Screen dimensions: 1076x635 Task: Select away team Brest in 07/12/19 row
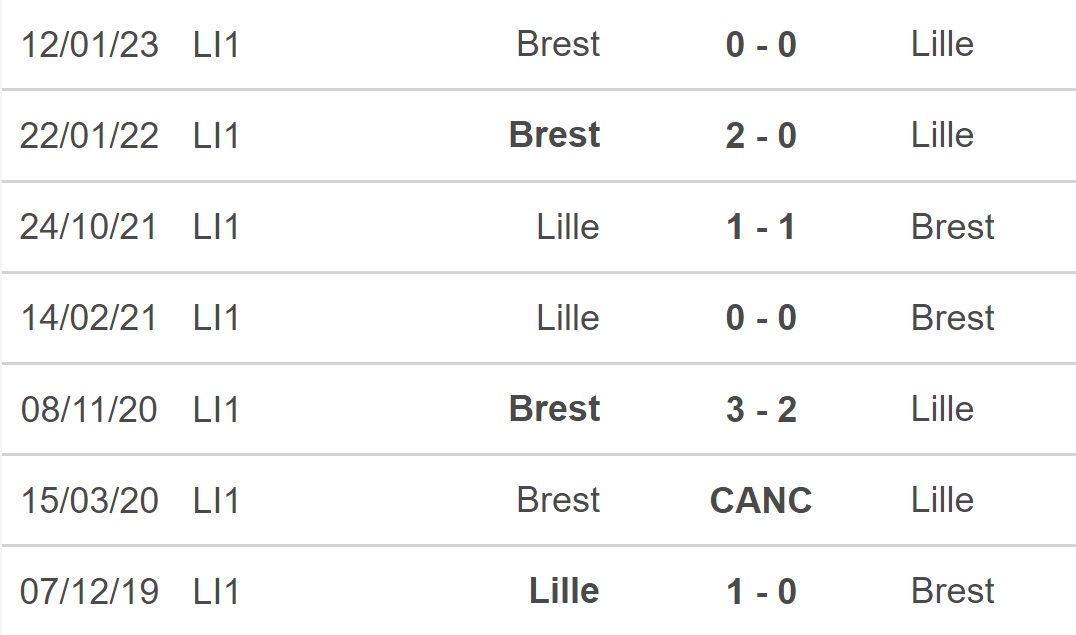[952, 591]
